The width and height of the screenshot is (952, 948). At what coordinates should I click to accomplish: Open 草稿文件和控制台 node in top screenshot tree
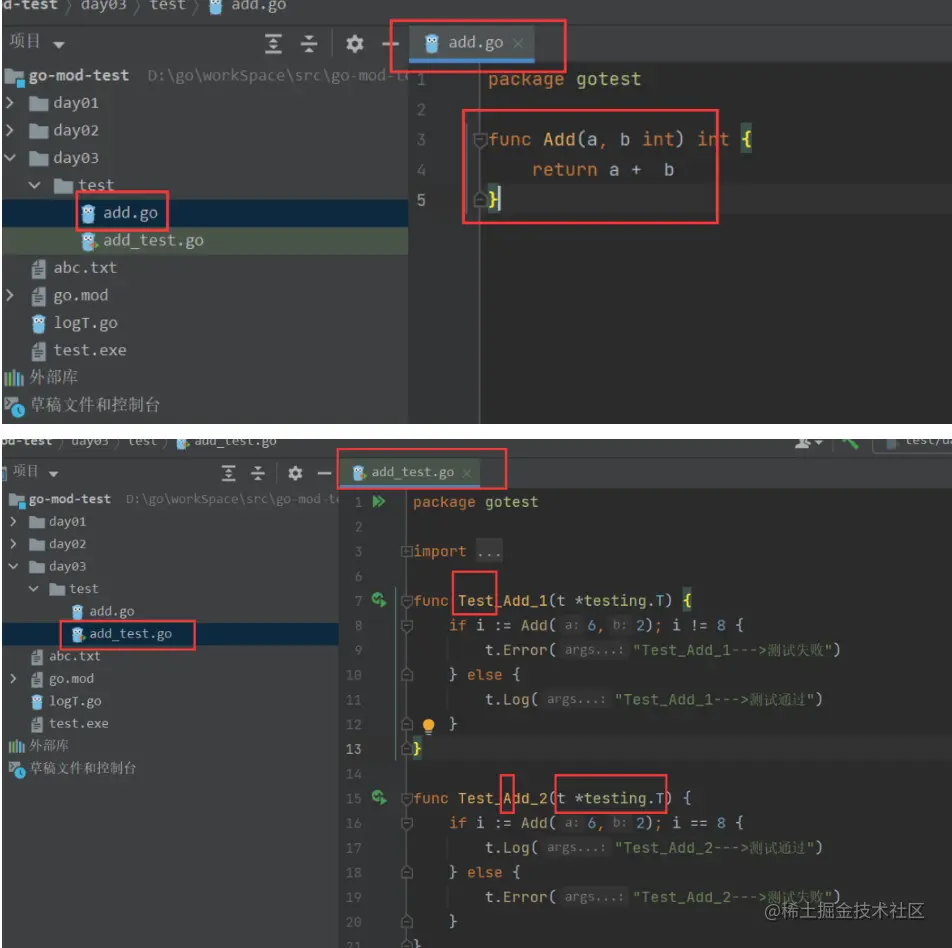point(82,405)
